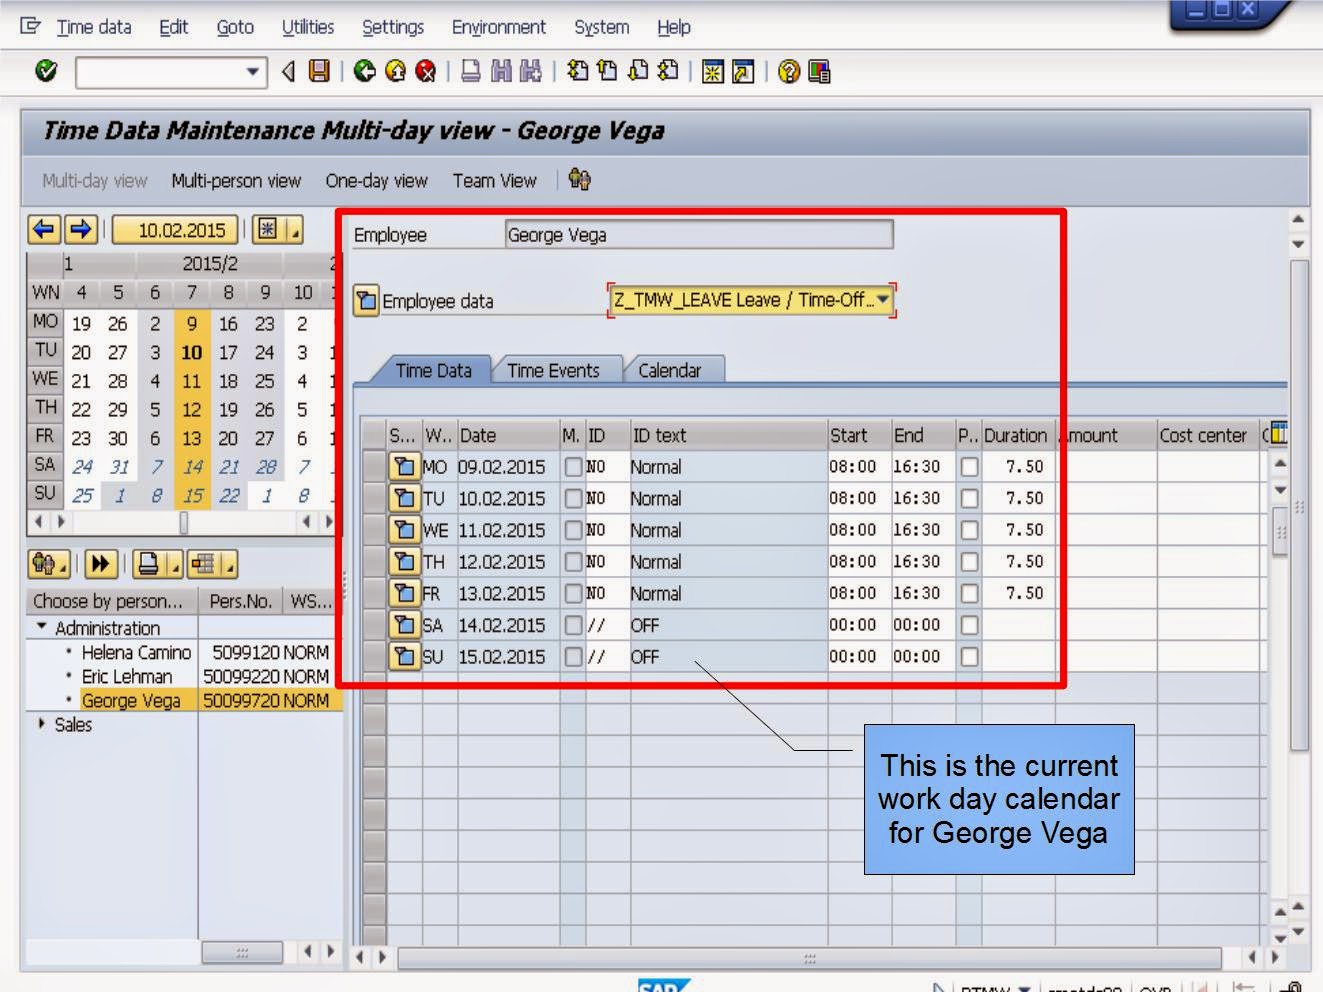Screen dimensions: 1323x992
Task: Open the Help question mark icon
Action: tap(790, 70)
